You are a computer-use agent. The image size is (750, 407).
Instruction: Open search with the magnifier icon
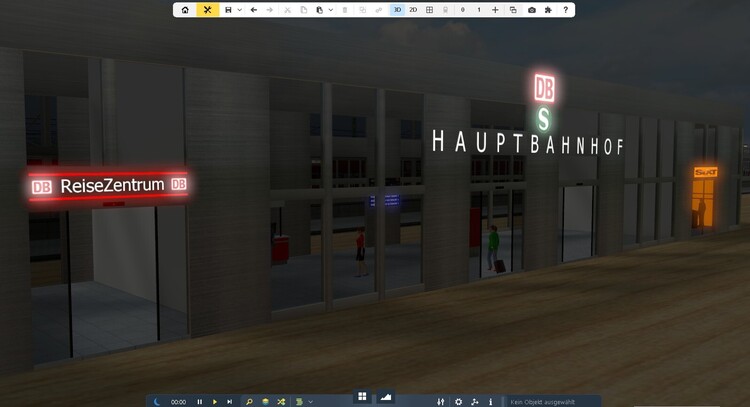(x=249, y=402)
